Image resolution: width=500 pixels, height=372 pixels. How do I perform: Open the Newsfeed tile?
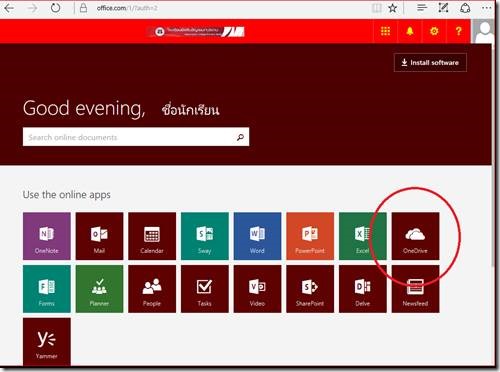(x=415, y=289)
